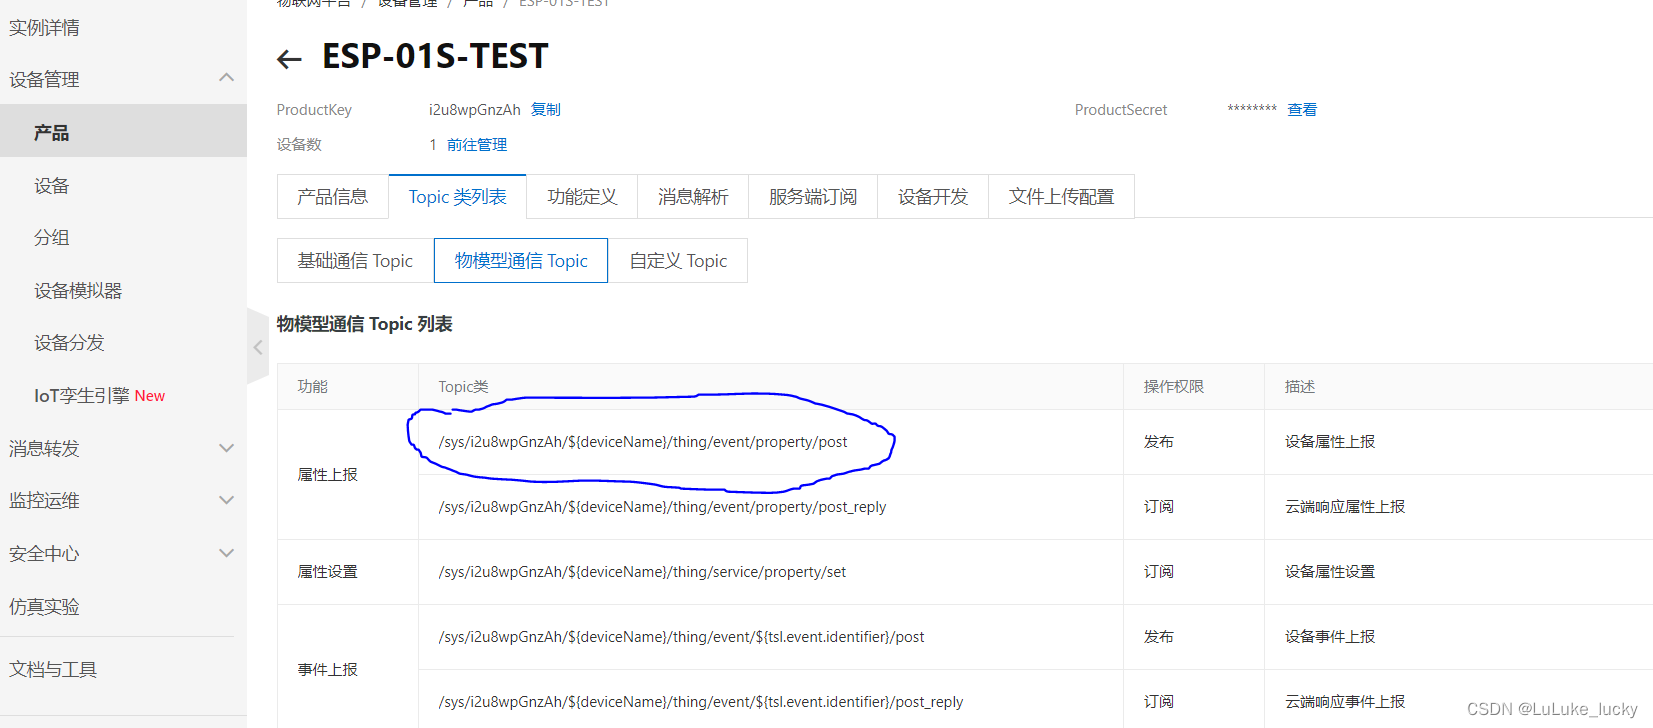This screenshot has height=728, width=1653.
Task: Click the thing/service/property/set topic text
Action: (642, 572)
